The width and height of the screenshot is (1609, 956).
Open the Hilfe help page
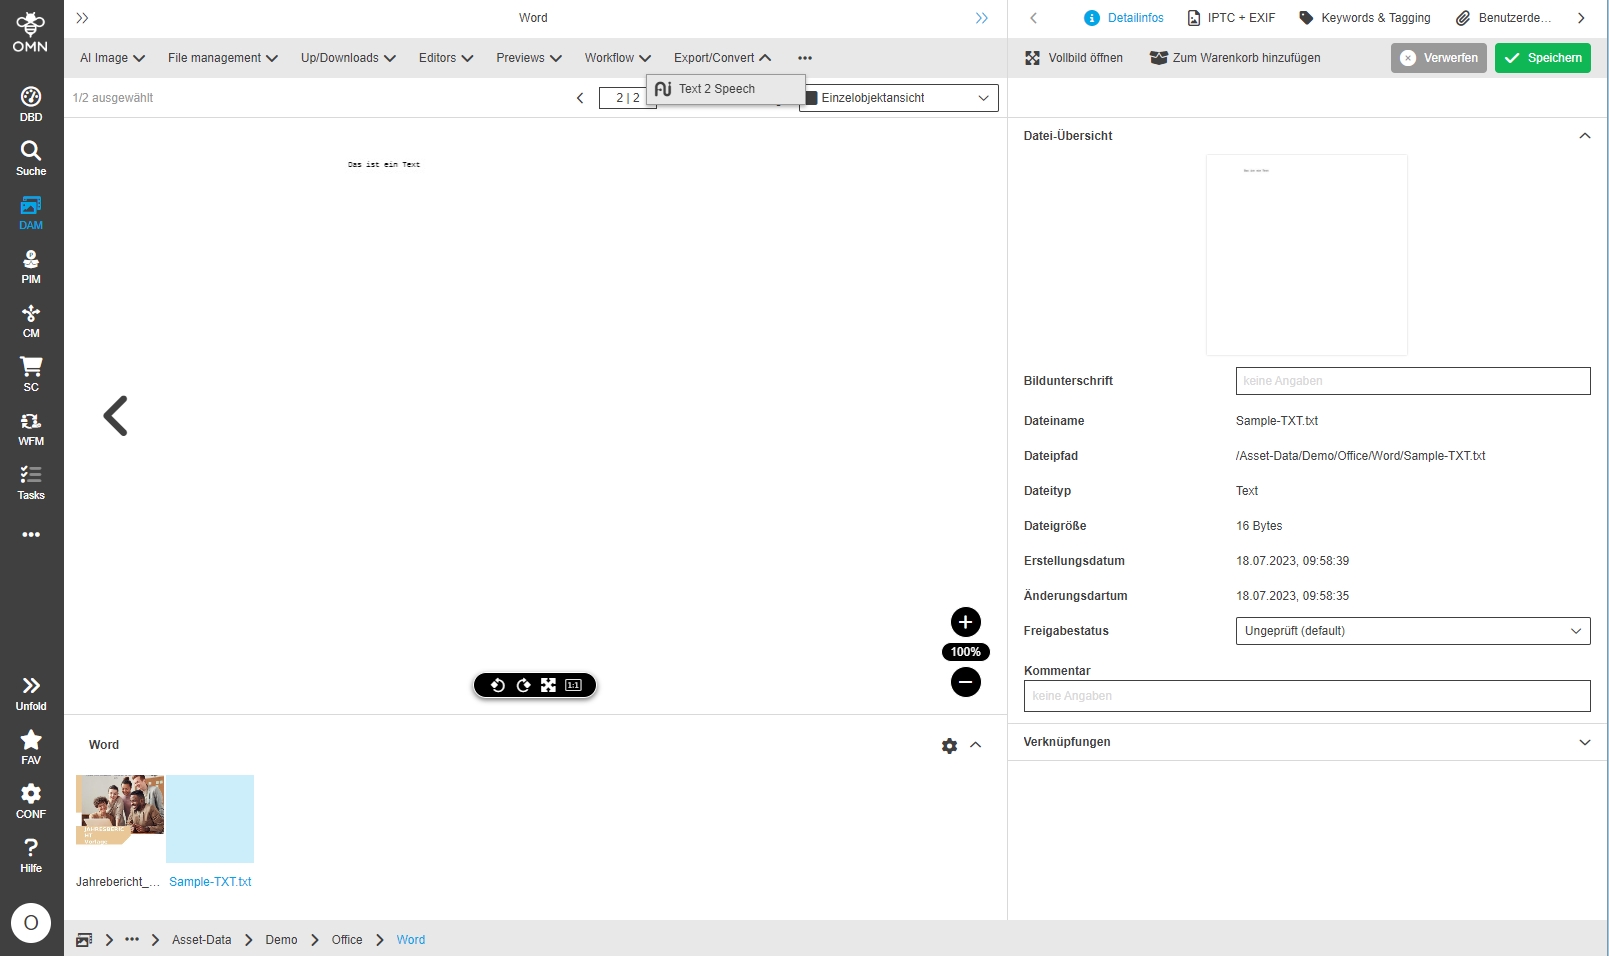pos(31,855)
